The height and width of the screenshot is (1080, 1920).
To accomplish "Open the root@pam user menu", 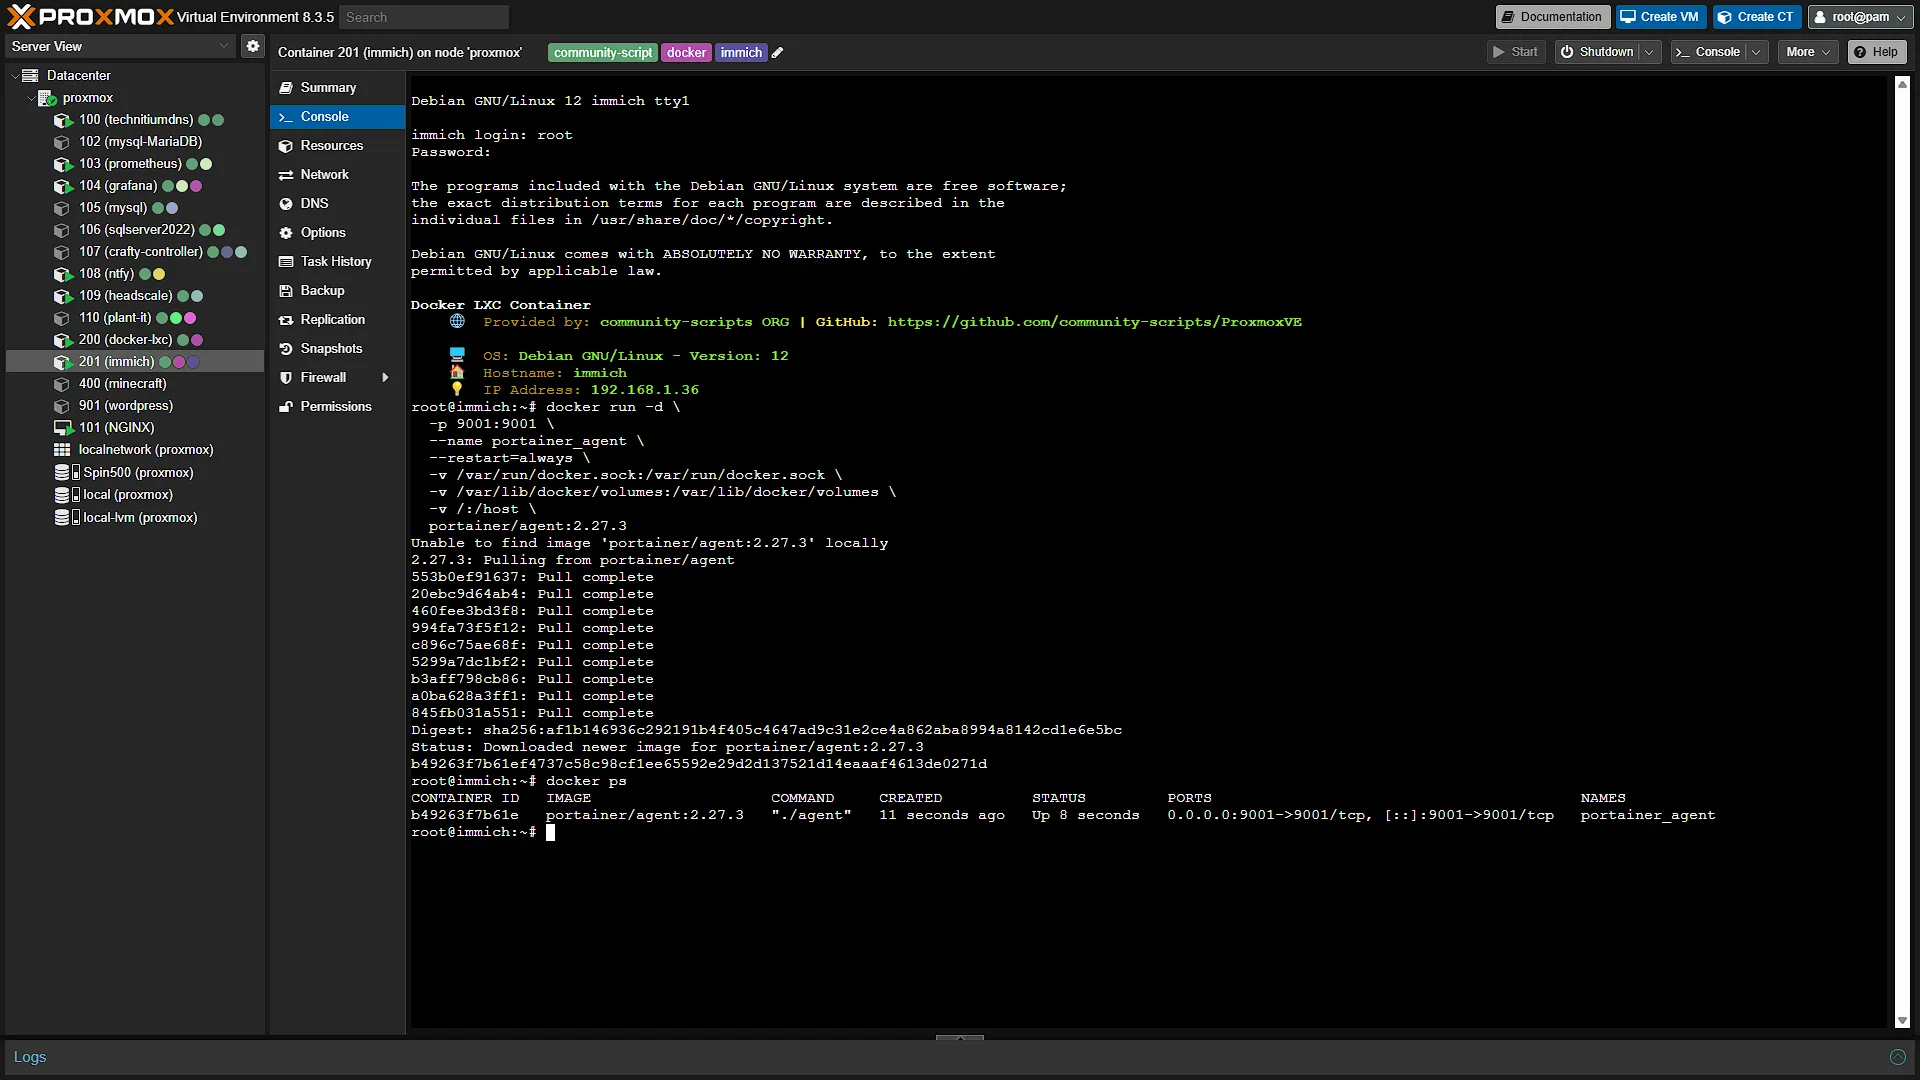I will pos(1860,17).
